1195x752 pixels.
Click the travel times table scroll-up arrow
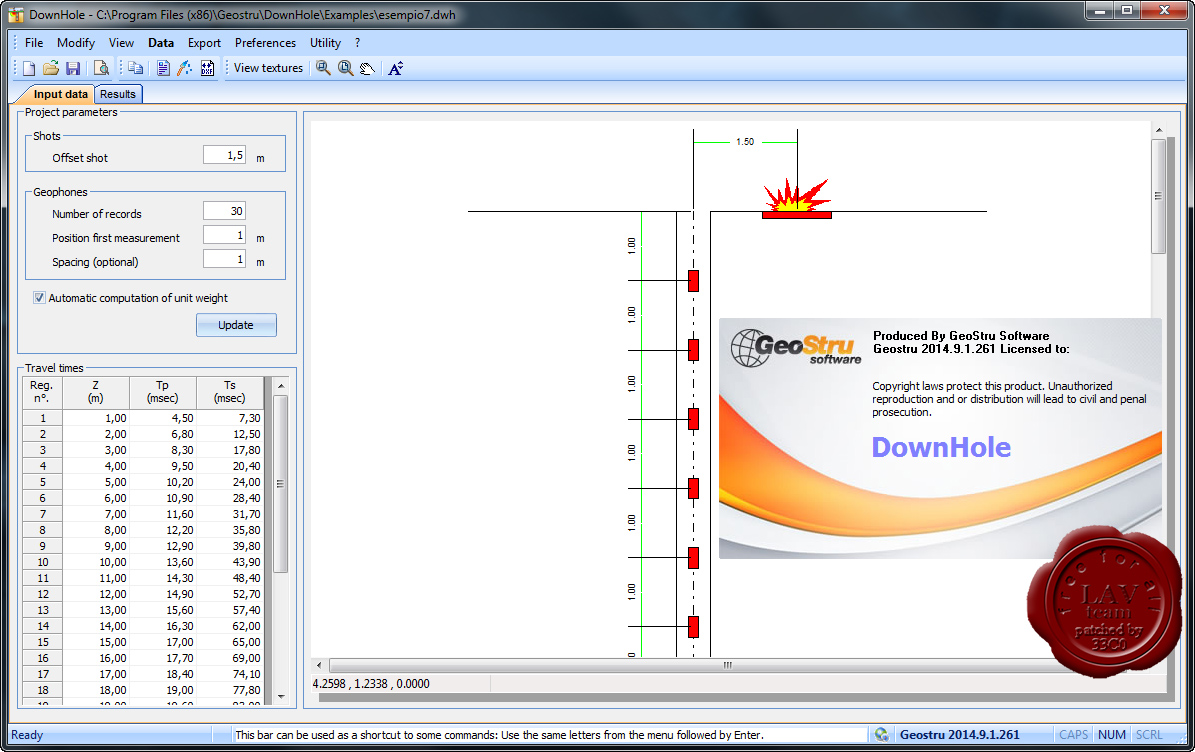280,386
